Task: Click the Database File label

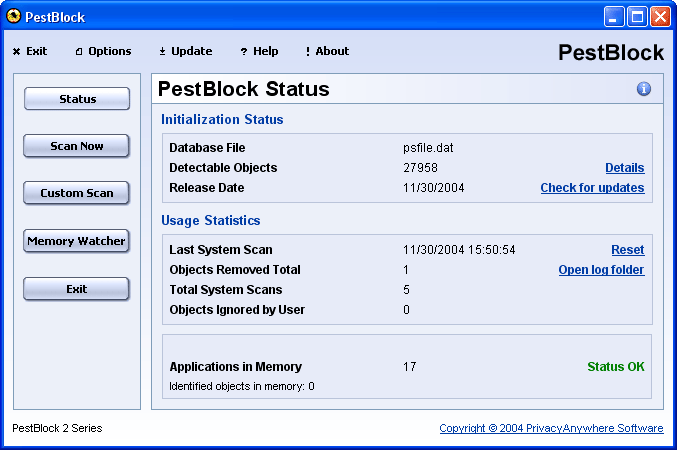Action: click(207, 148)
